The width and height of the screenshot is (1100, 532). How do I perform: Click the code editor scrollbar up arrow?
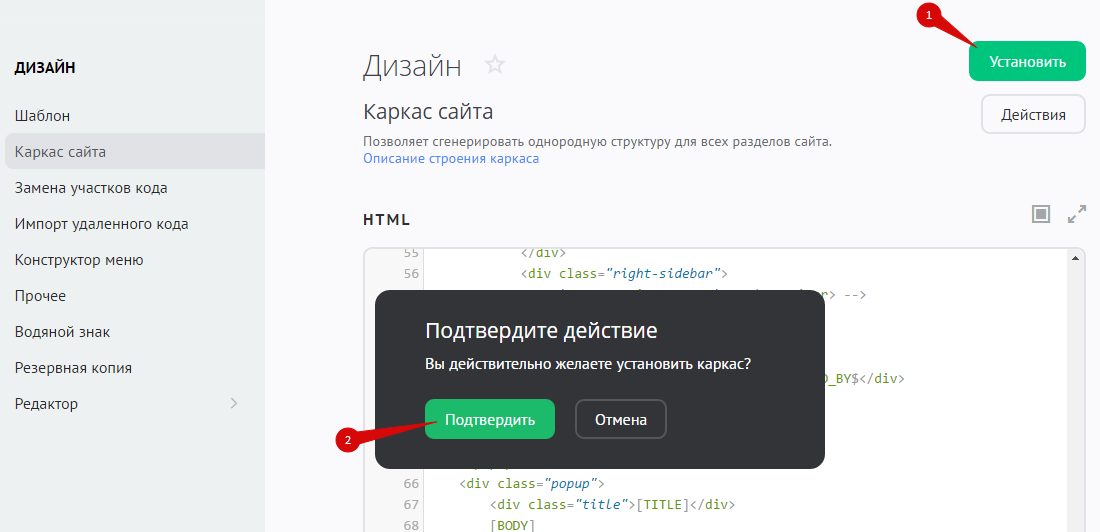pos(1076,257)
